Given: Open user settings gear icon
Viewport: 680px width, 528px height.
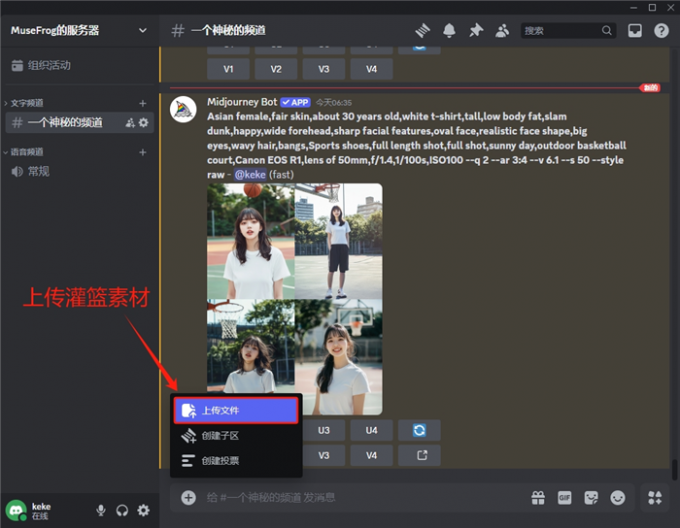Looking at the screenshot, I should [144, 510].
